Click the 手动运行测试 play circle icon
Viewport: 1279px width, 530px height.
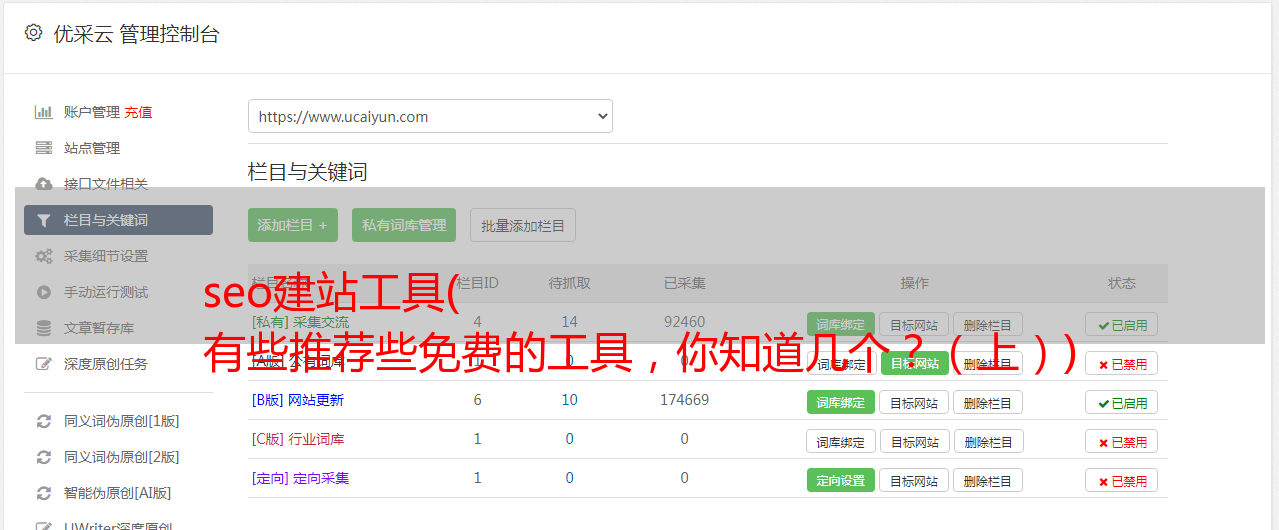pyautogui.click(x=43, y=292)
